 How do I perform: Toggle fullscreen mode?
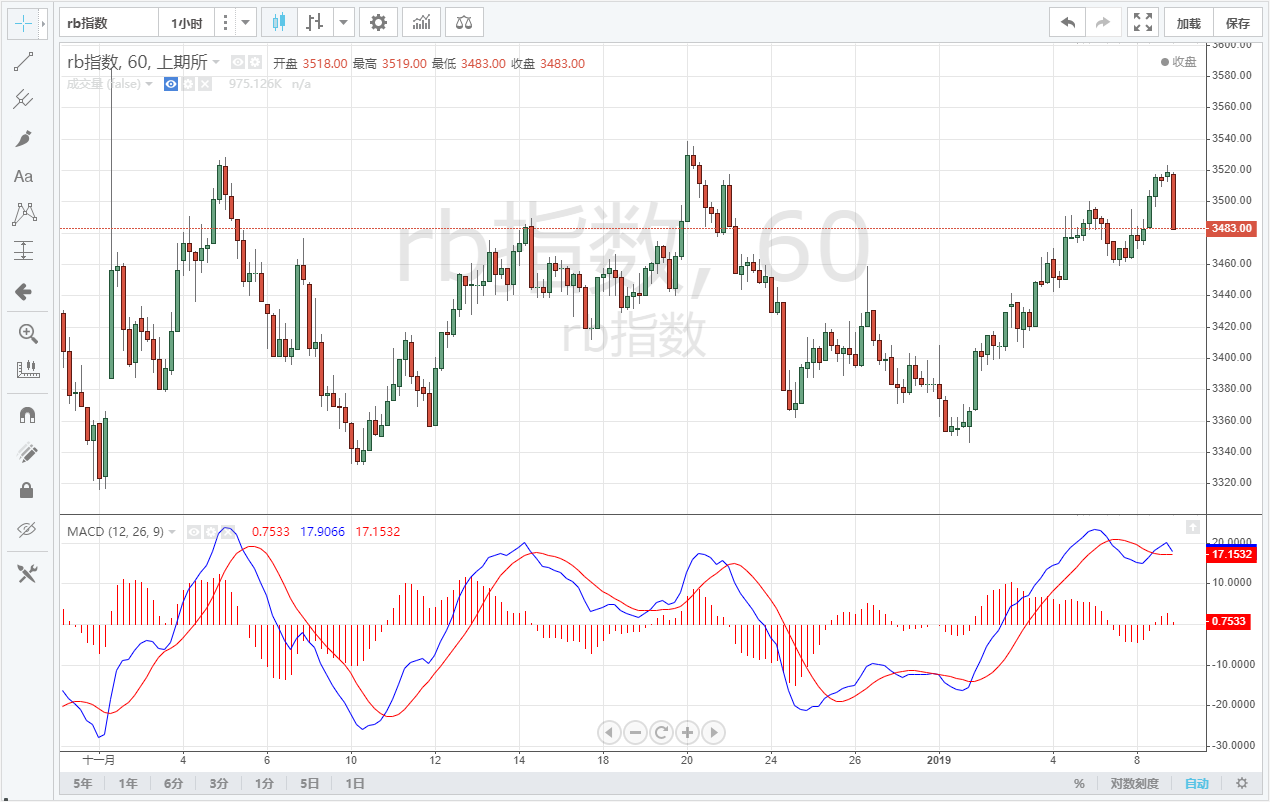pyautogui.click(x=1142, y=22)
